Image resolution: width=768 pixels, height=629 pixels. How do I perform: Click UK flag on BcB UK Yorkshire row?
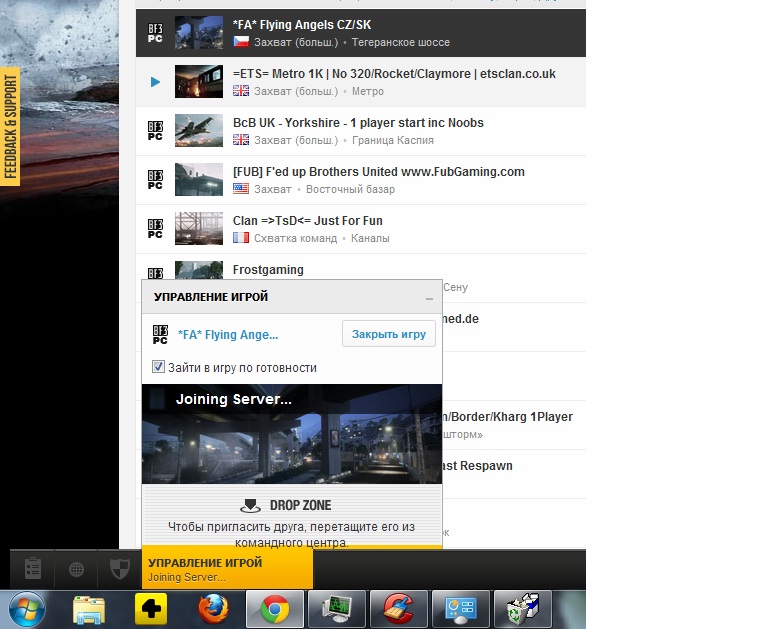point(241,140)
